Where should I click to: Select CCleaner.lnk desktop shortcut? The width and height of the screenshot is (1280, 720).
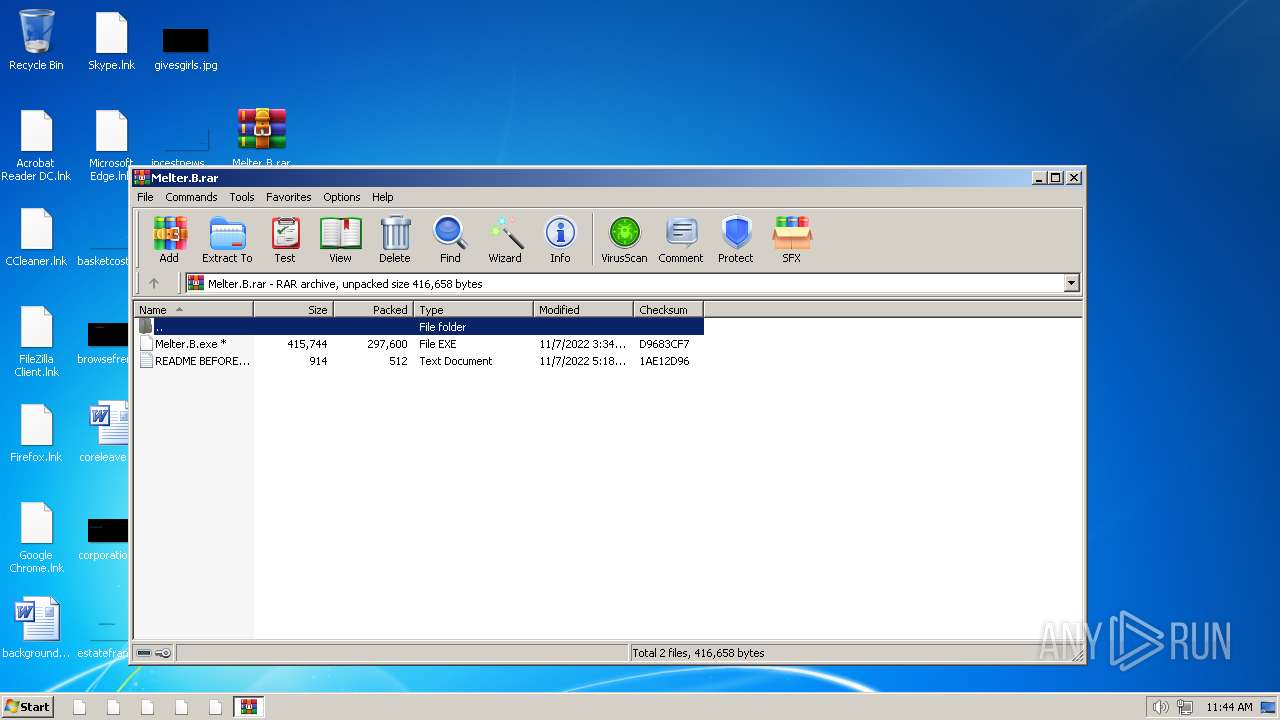pyautogui.click(x=36, y=237)
